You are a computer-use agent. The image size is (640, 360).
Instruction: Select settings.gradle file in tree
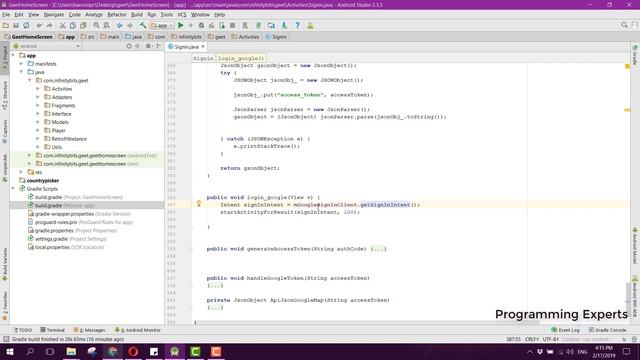tap(67, 239)
